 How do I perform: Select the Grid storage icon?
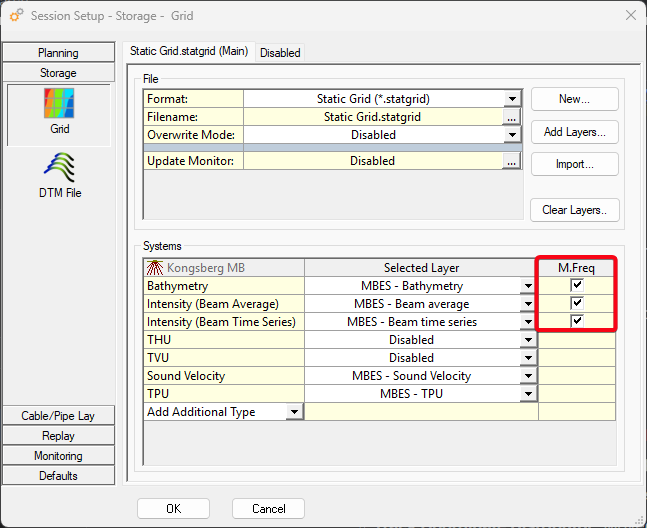[59, 105]
